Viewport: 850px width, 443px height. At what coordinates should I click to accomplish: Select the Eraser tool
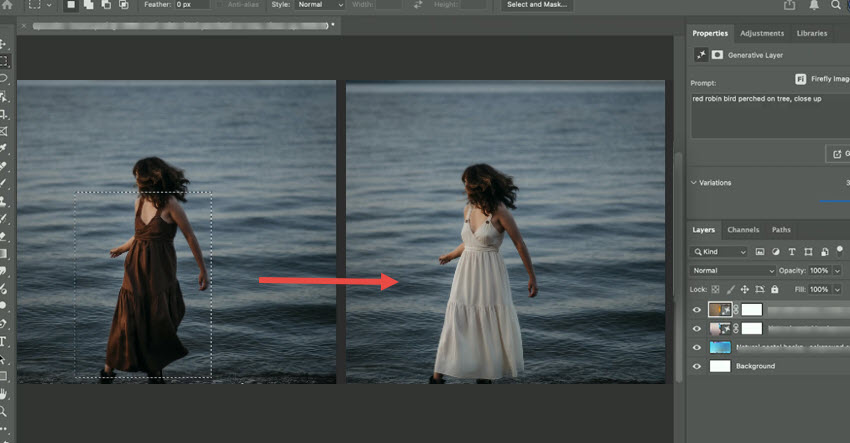pos(3,236)
